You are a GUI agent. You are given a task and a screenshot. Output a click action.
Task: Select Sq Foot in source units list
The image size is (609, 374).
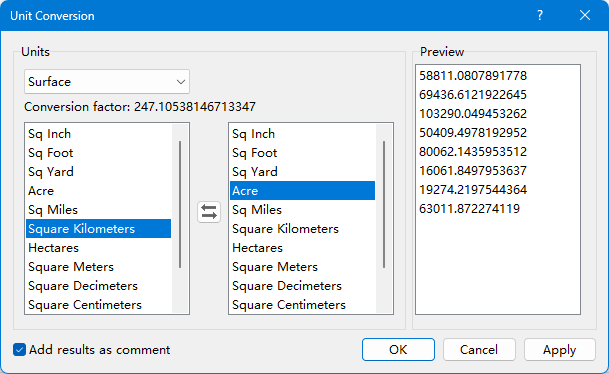[x=99, y=153]
